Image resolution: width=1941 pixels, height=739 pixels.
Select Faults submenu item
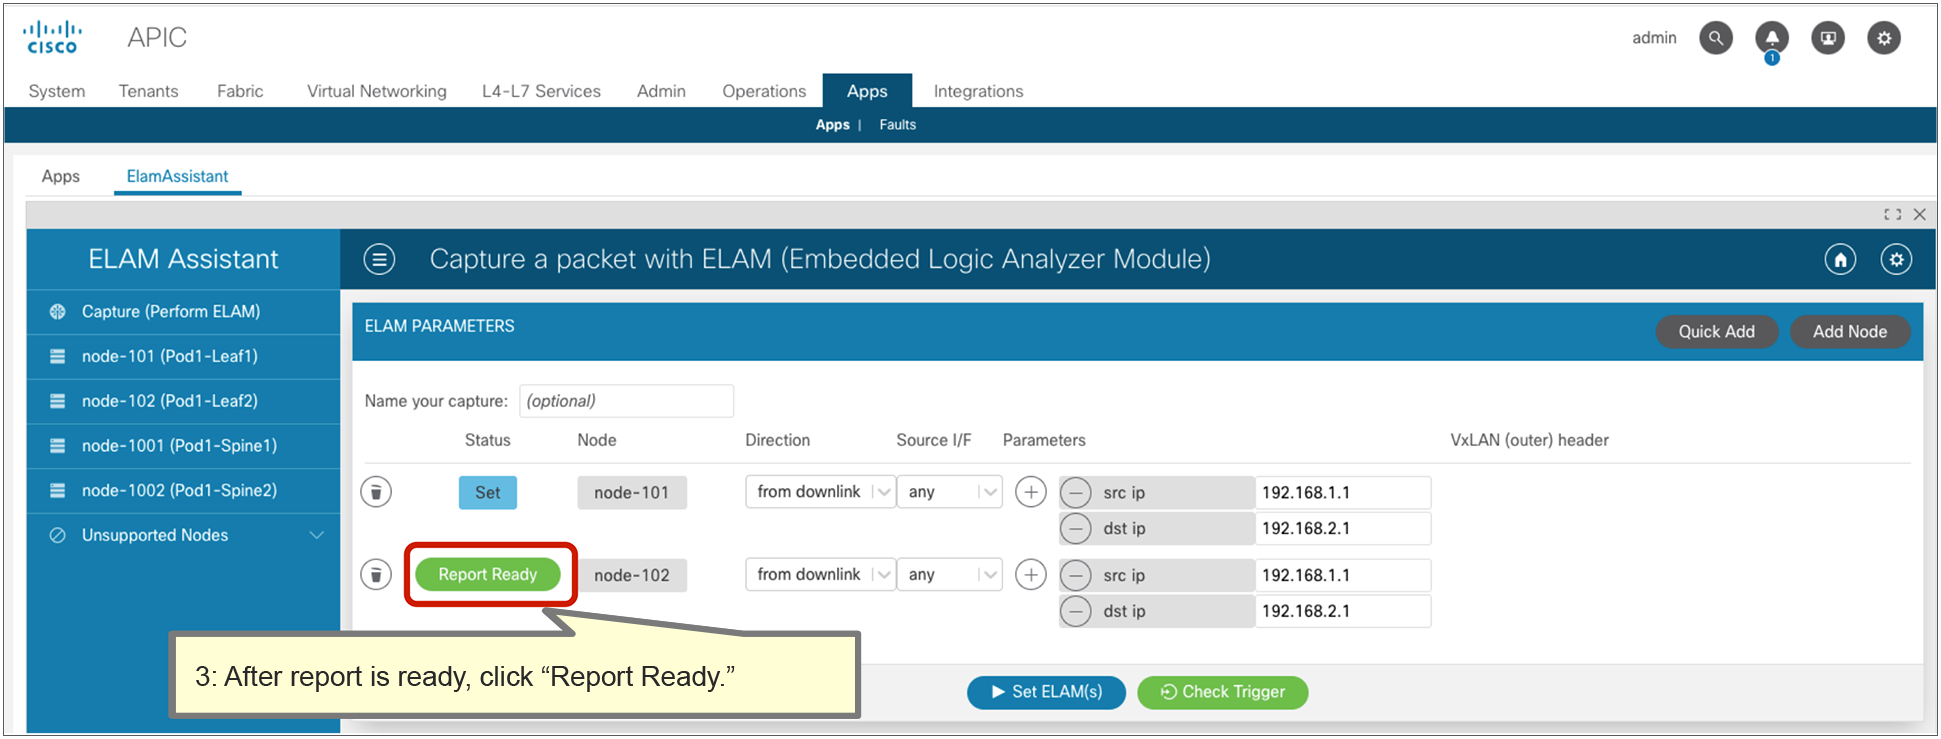(x=897, y=125)
